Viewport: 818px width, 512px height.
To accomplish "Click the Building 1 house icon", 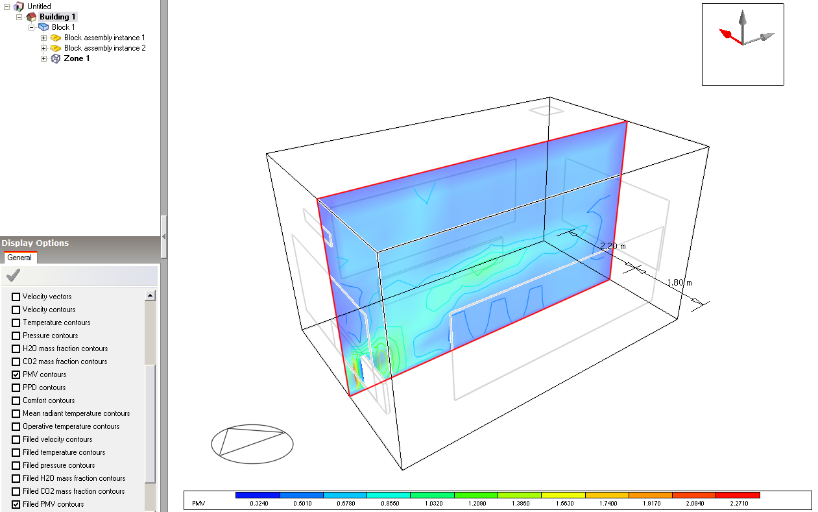I will click(x=31, y=17).
